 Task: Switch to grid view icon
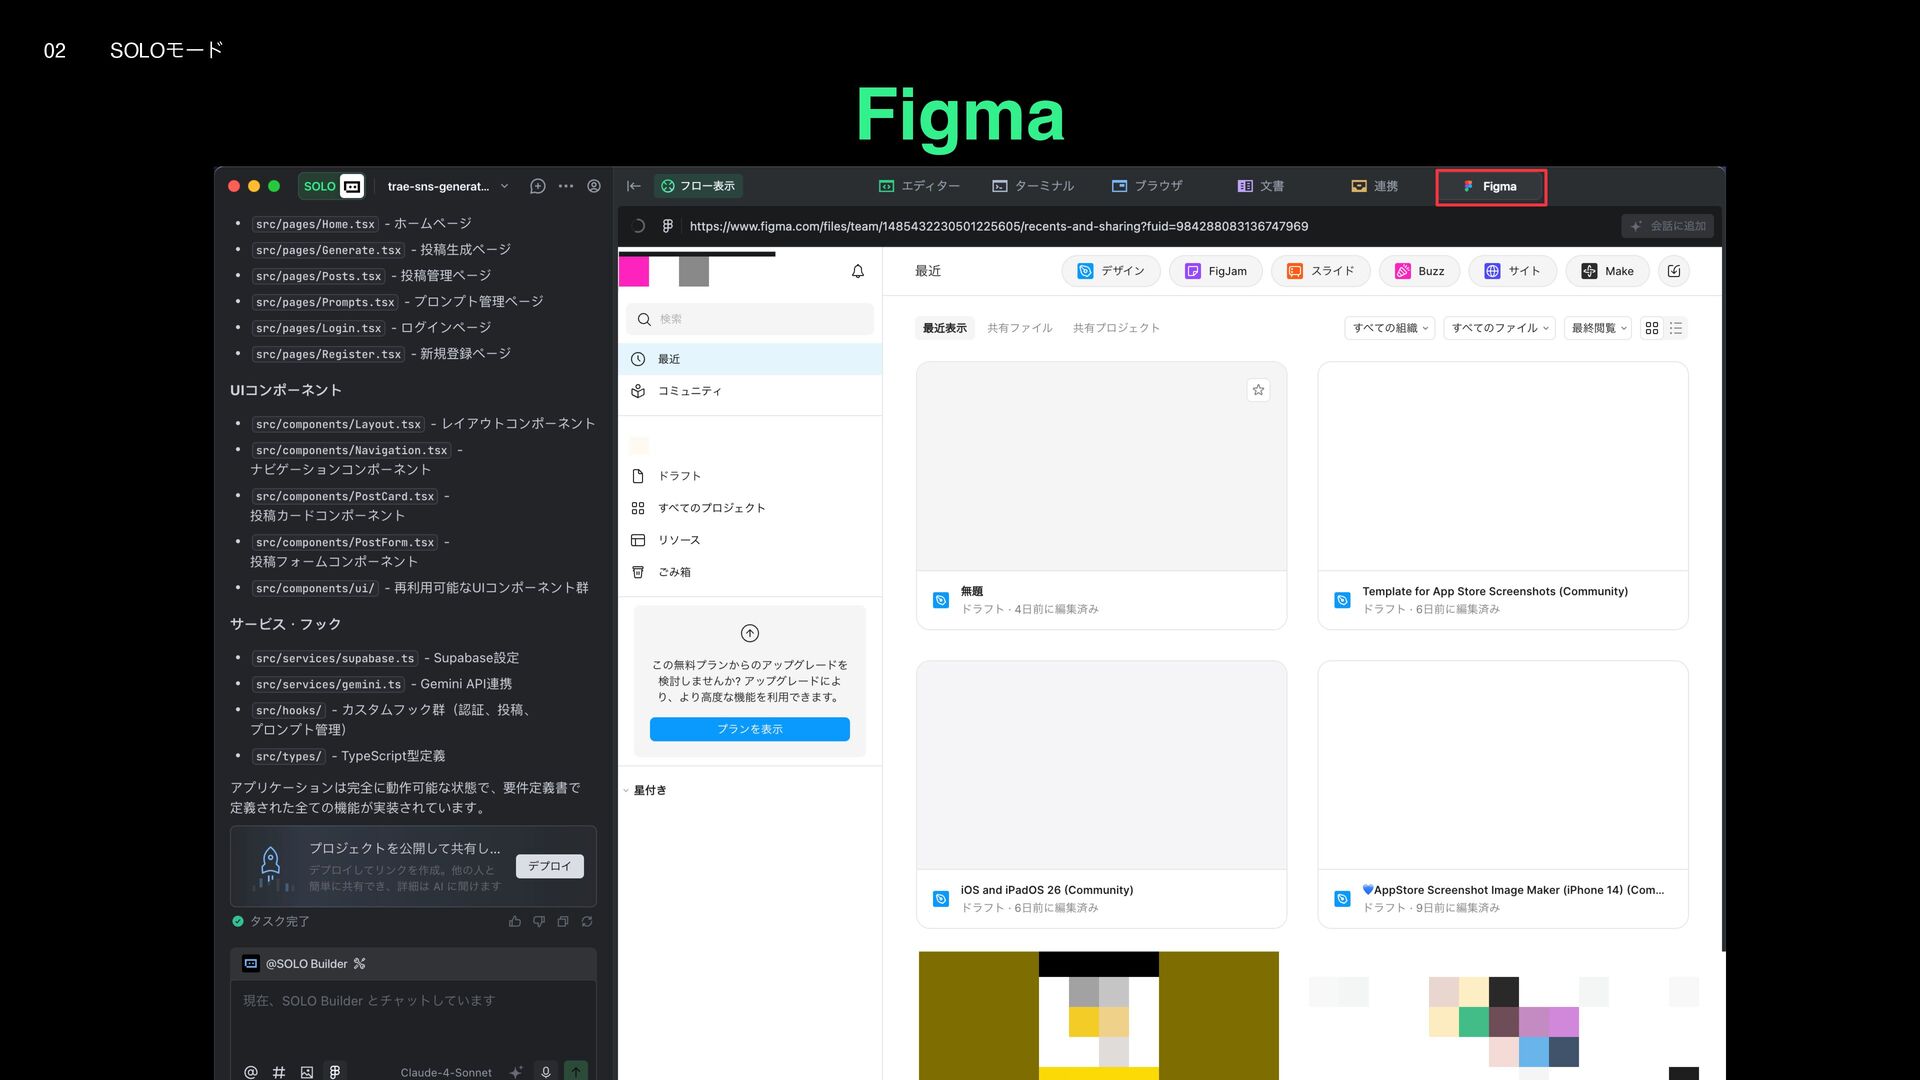pos(1652,328)
